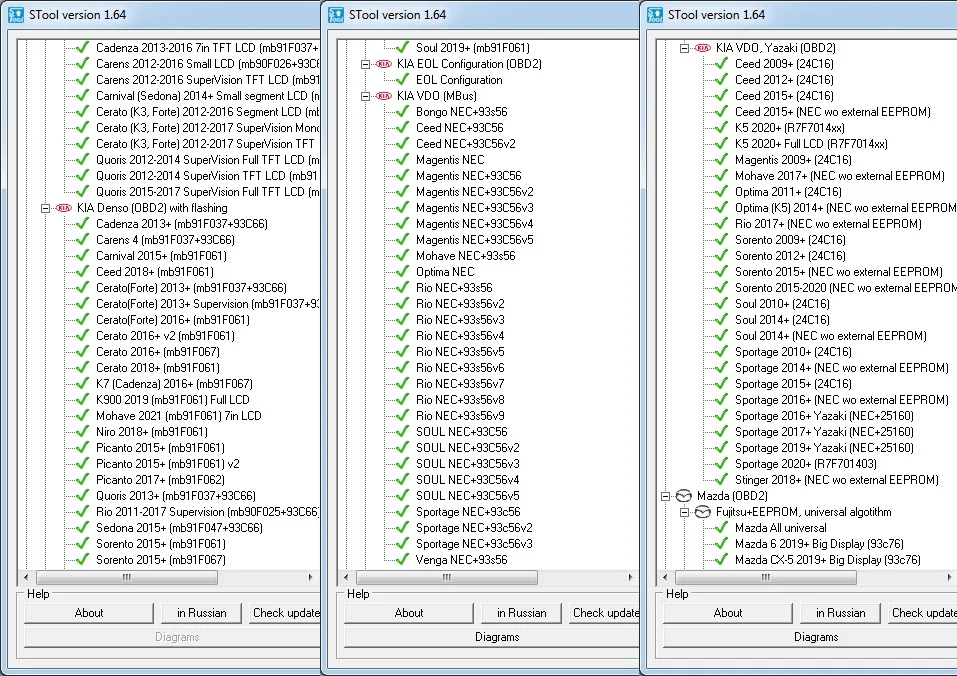Screen dimensions: 957x676
Task: Click About button in left window
Action: [x=89, y=613]
